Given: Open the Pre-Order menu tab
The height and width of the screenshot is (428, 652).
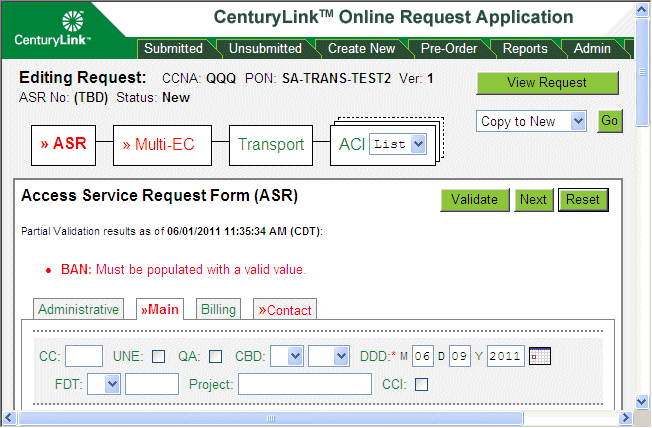Looking at the screenshot, I should coord(447,48).
